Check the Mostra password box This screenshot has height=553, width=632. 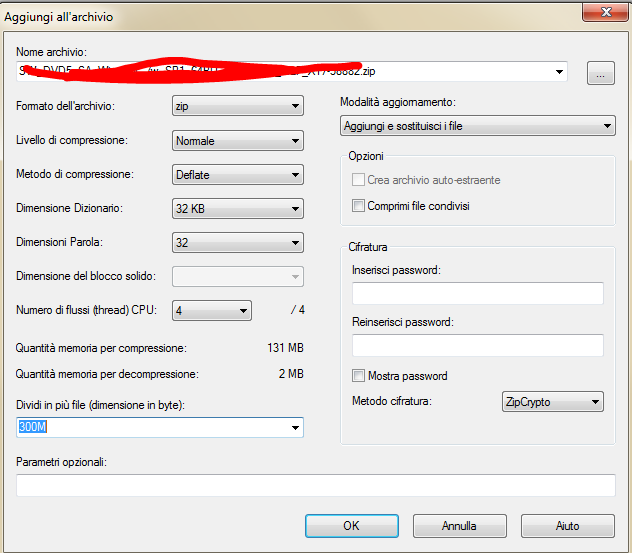point(358,376)
